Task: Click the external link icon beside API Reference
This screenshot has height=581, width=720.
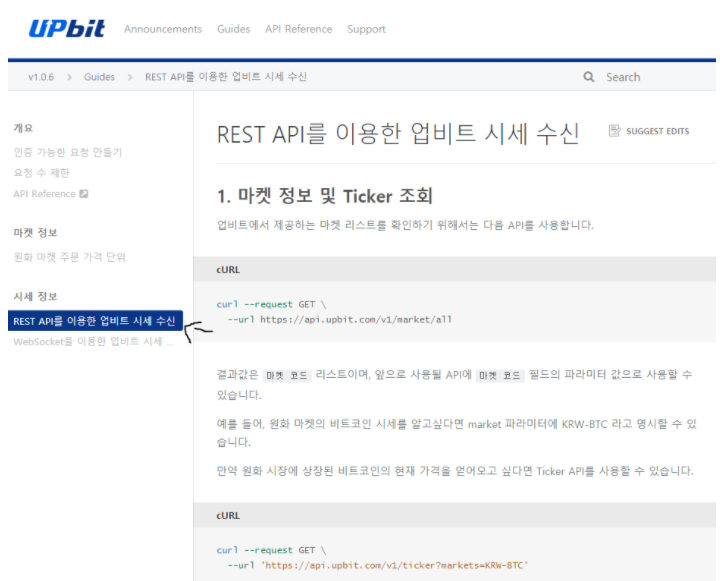Action: click(84, 194)
